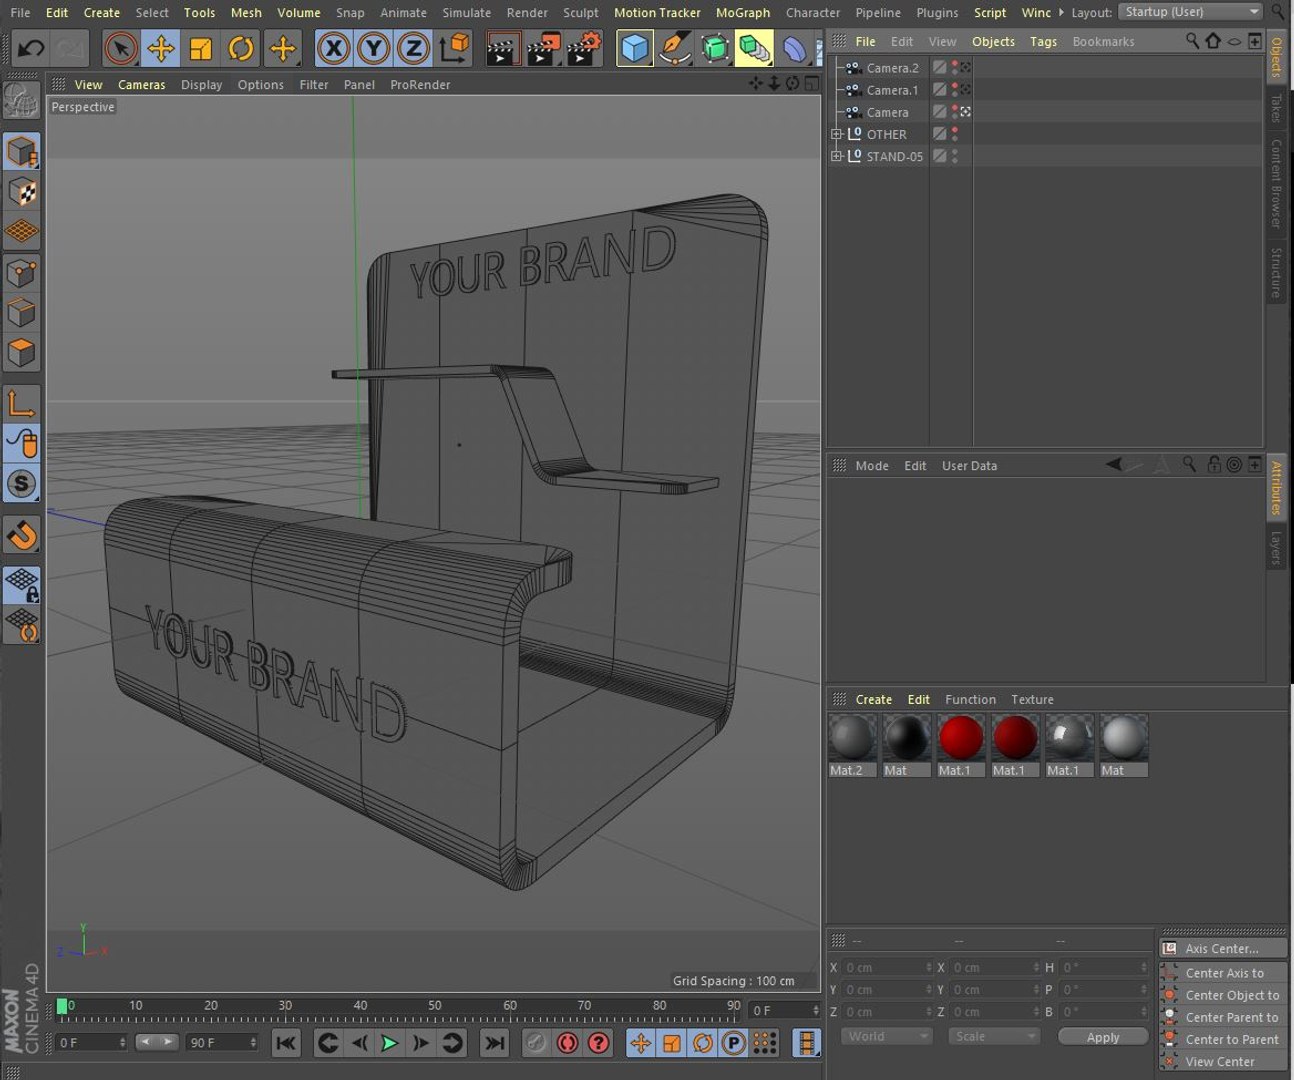Click the Viewport Solo S icon
The image size is (1294, 1080).
[x=22, y=484]
